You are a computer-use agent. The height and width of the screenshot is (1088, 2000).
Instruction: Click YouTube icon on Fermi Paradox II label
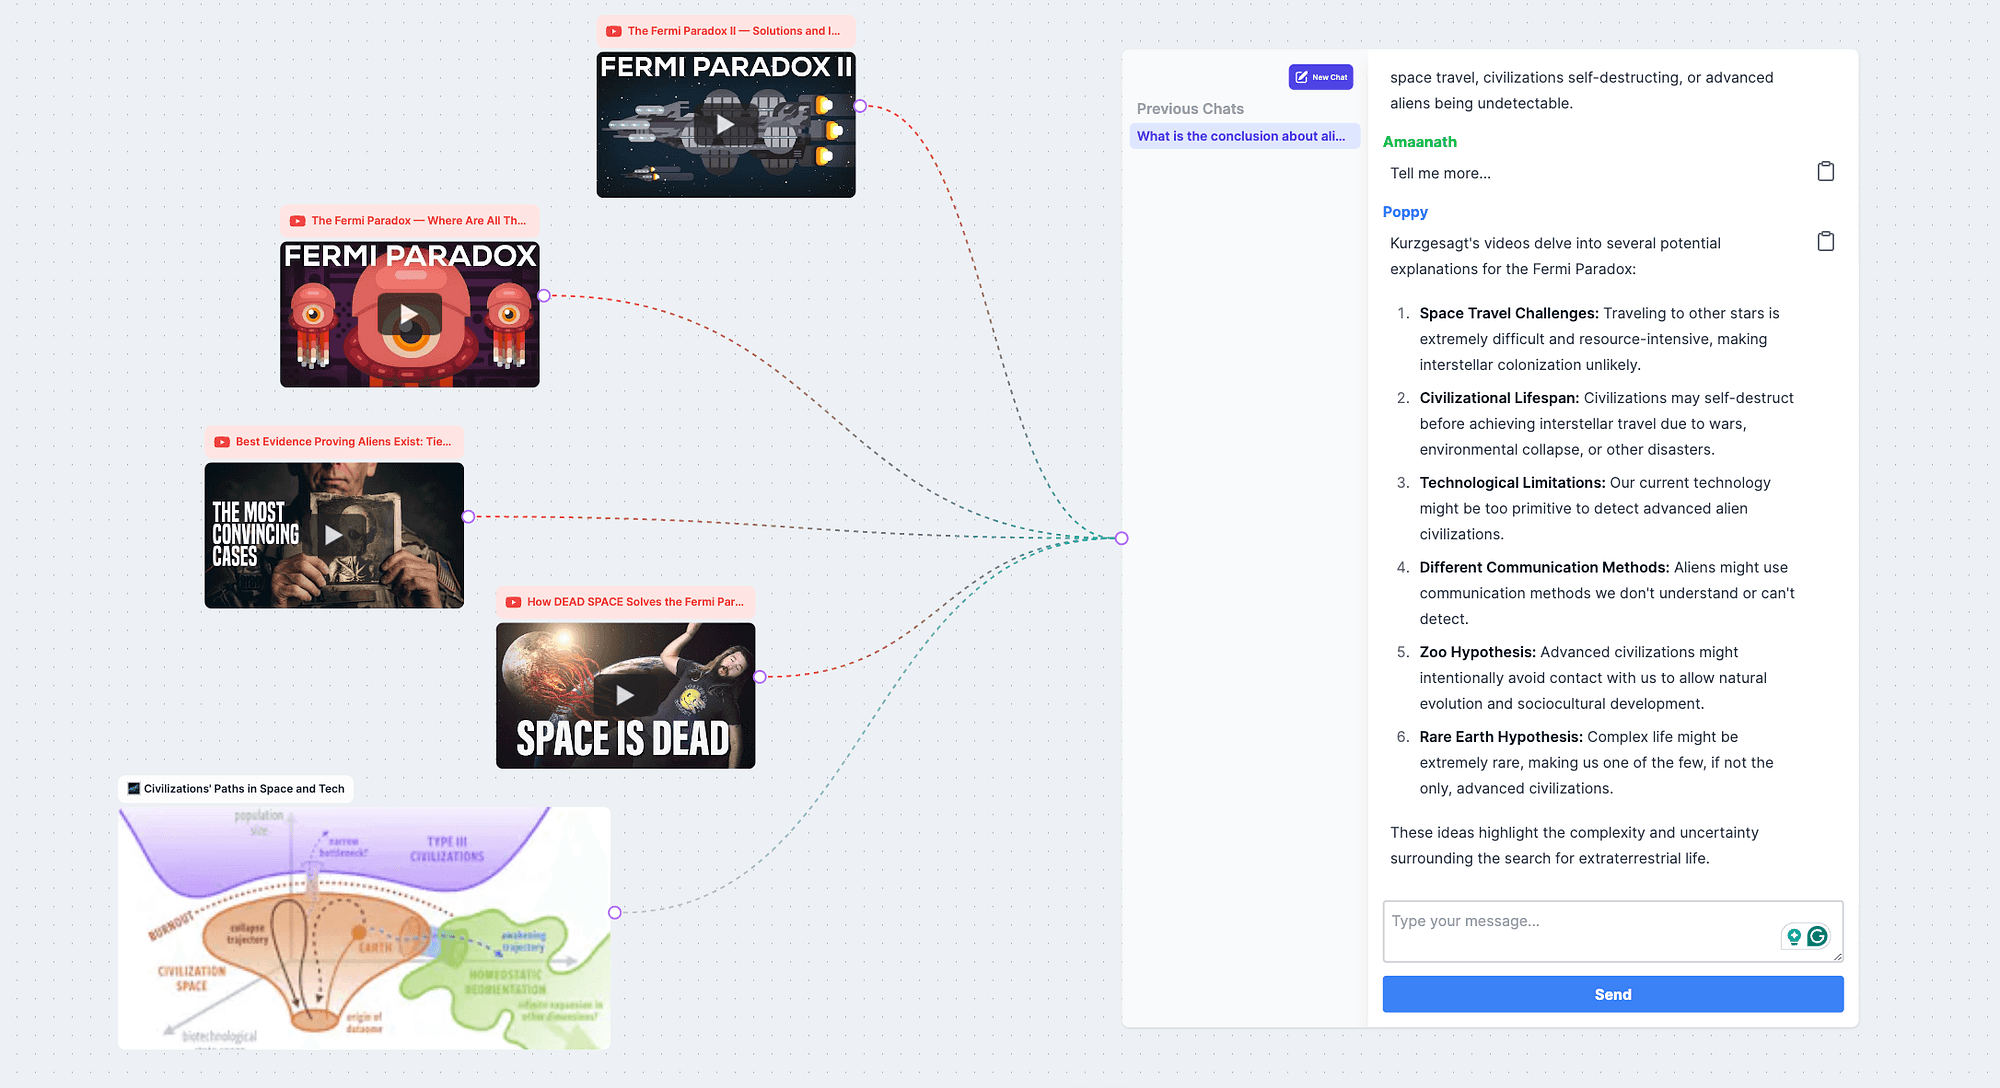[614, 31]
